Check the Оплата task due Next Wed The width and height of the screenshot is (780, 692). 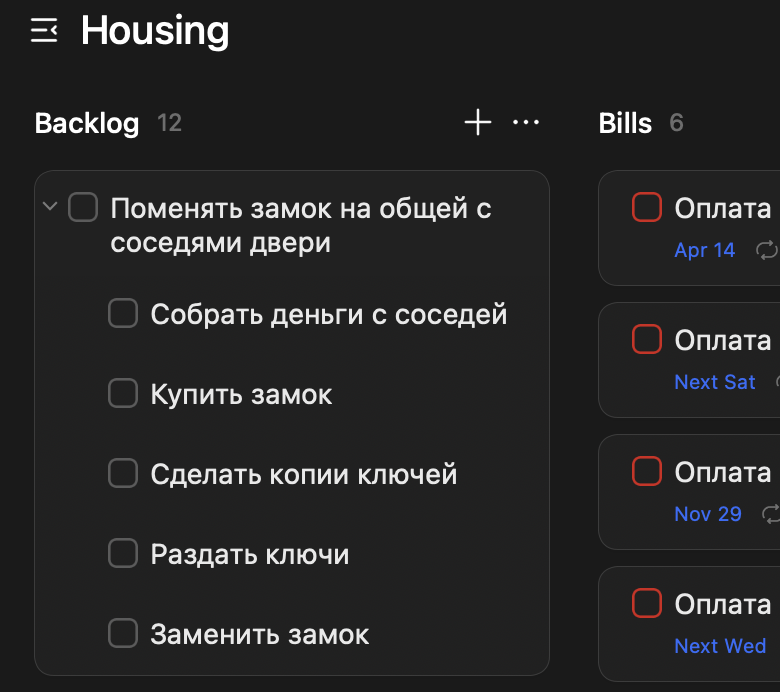tap(647, 603)
